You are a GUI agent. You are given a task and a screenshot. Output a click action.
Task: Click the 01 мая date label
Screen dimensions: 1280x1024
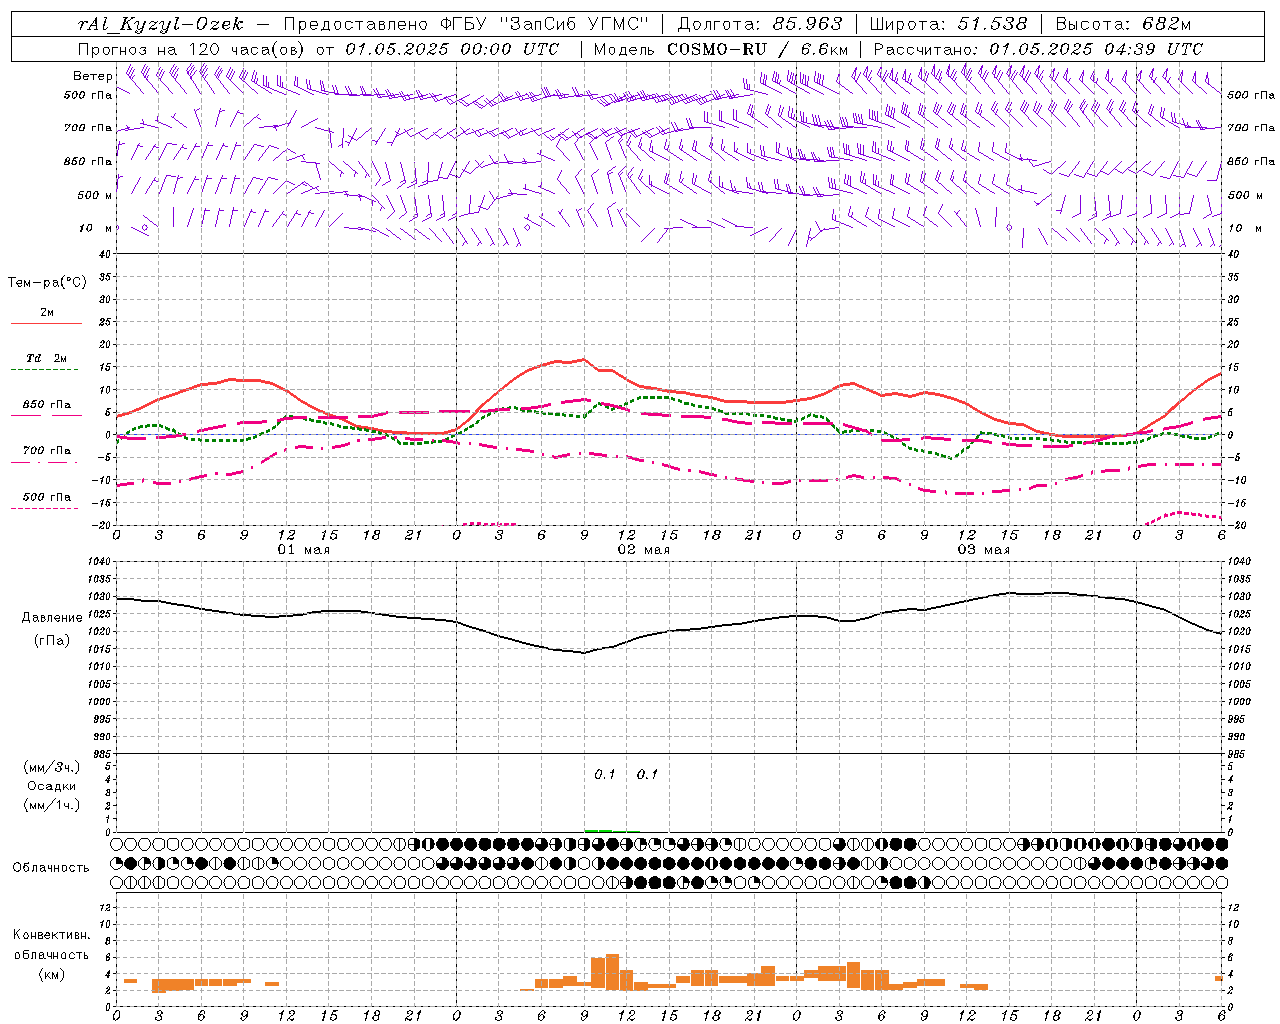click(x=304, y=550)
